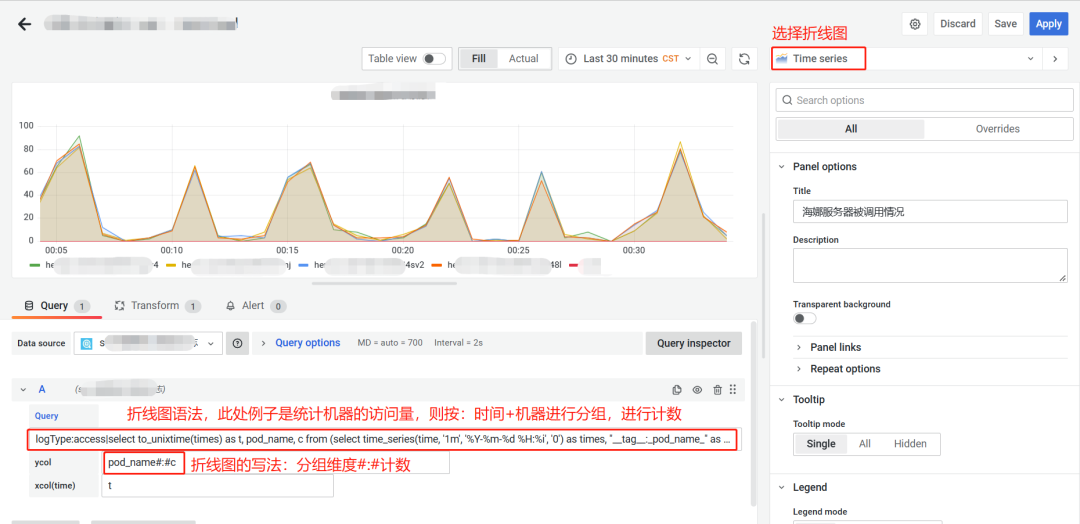Open the Data source dropdown
This screenshot has width=1080, height=524.
point(148,343)
